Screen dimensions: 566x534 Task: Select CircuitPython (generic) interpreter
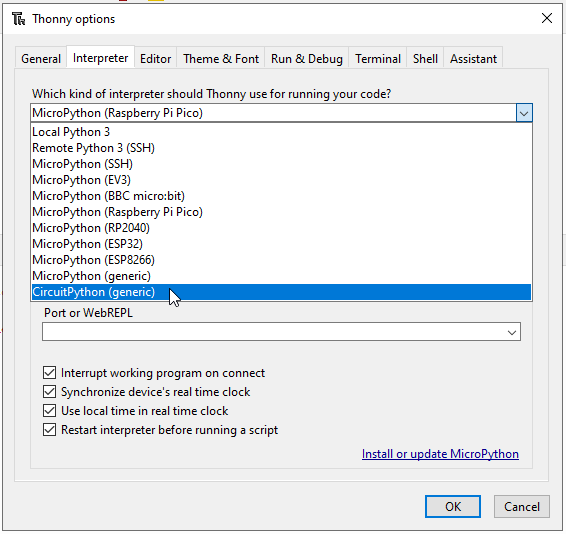tap(281, 292)
